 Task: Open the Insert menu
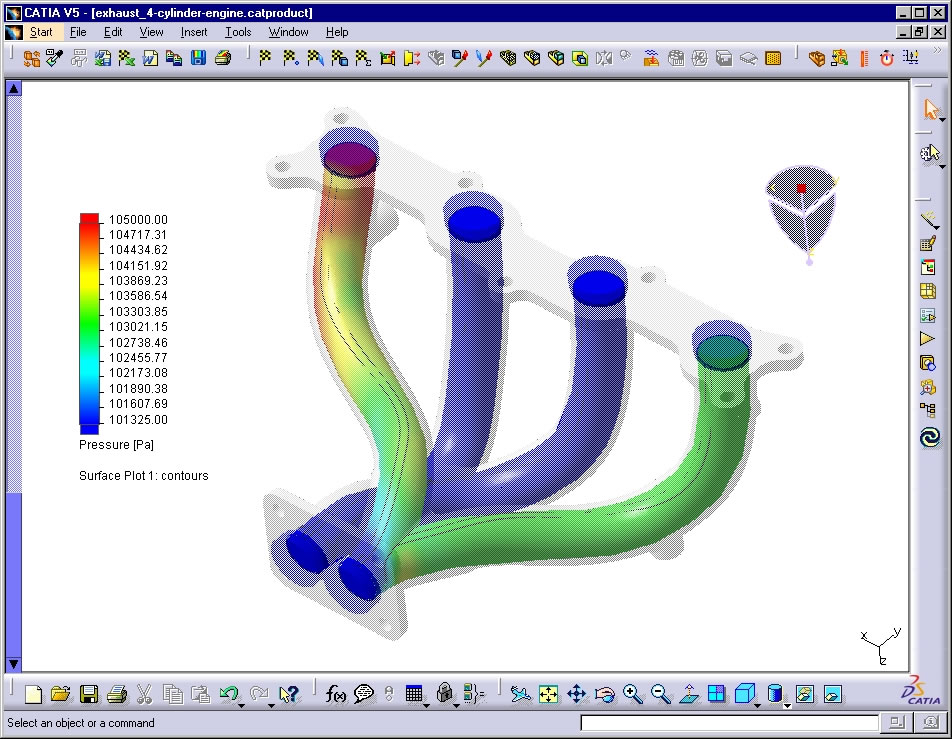(193, 31)
